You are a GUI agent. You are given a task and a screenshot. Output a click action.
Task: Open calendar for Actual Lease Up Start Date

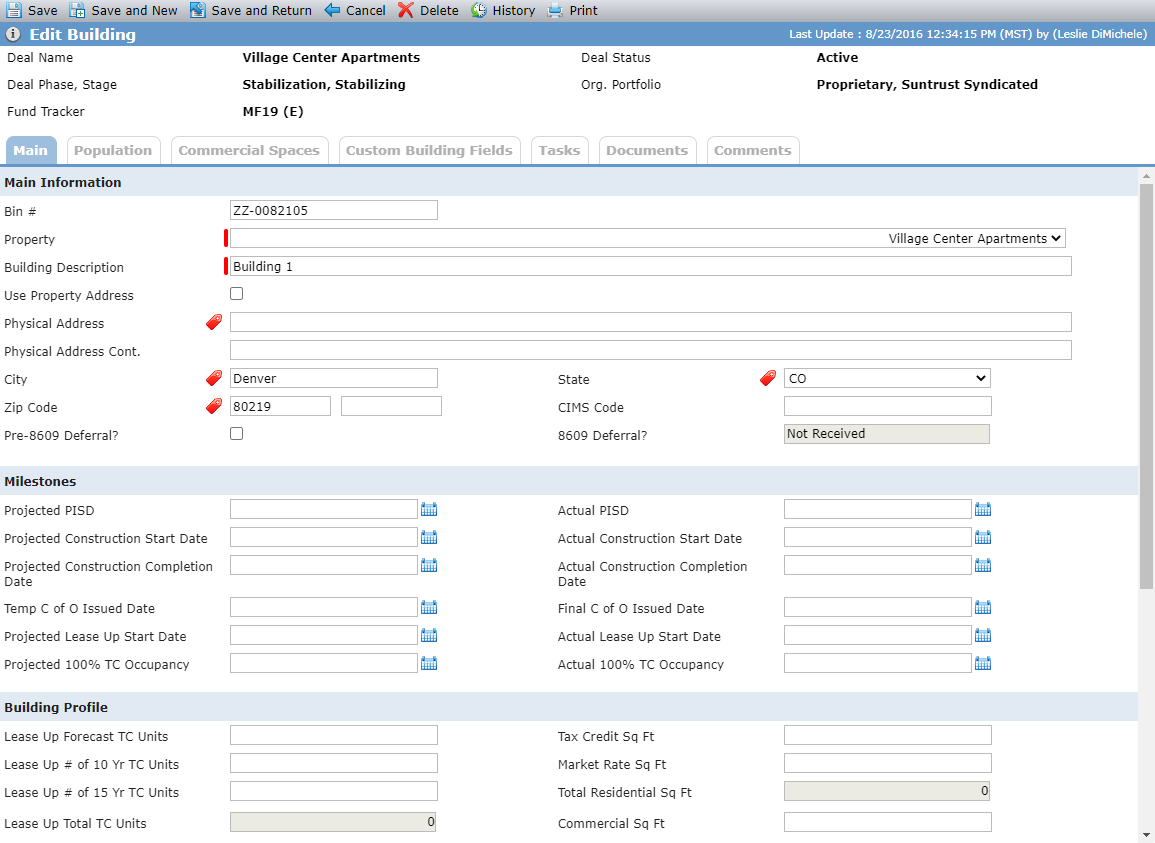983,635
